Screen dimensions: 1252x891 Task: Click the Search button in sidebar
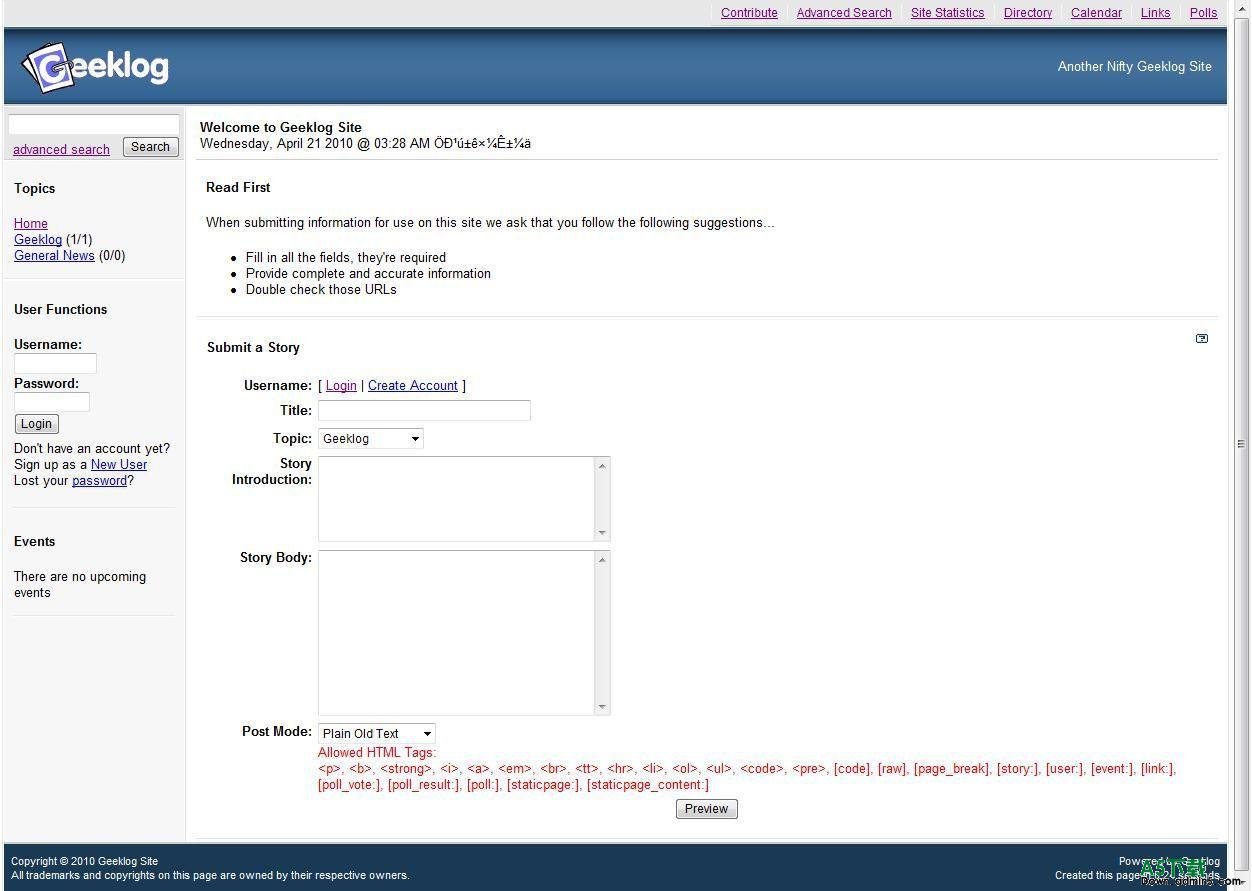point(150,147)
